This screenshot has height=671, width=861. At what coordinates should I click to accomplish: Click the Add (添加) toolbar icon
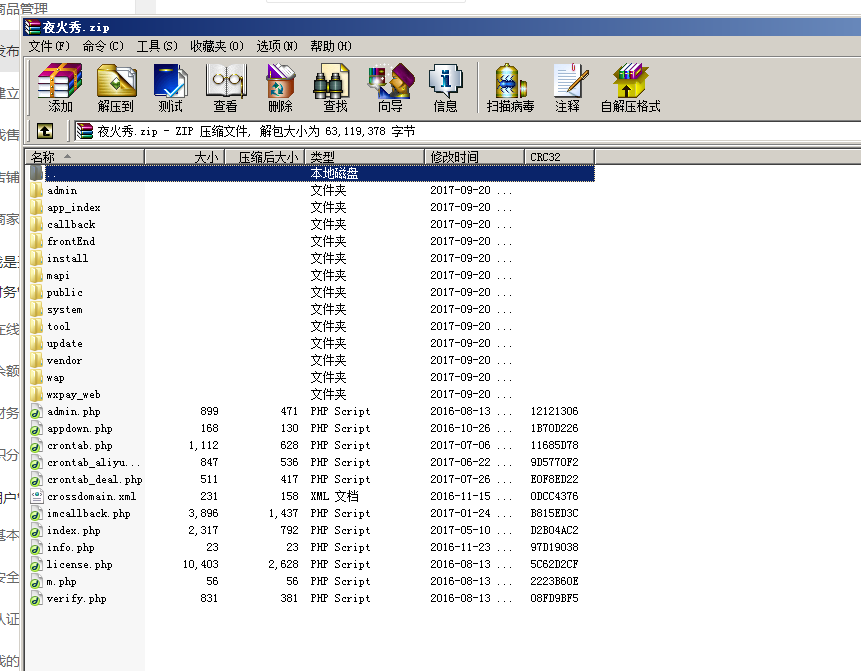(x=60, y=87)
